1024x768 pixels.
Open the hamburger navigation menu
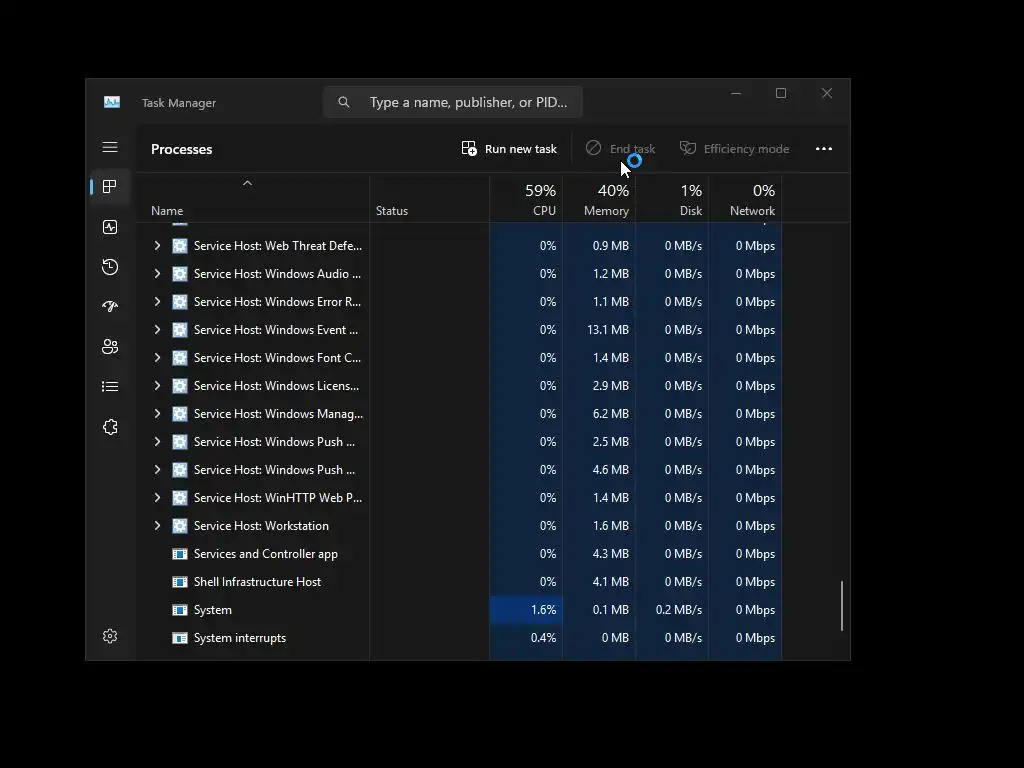point(110,148)
